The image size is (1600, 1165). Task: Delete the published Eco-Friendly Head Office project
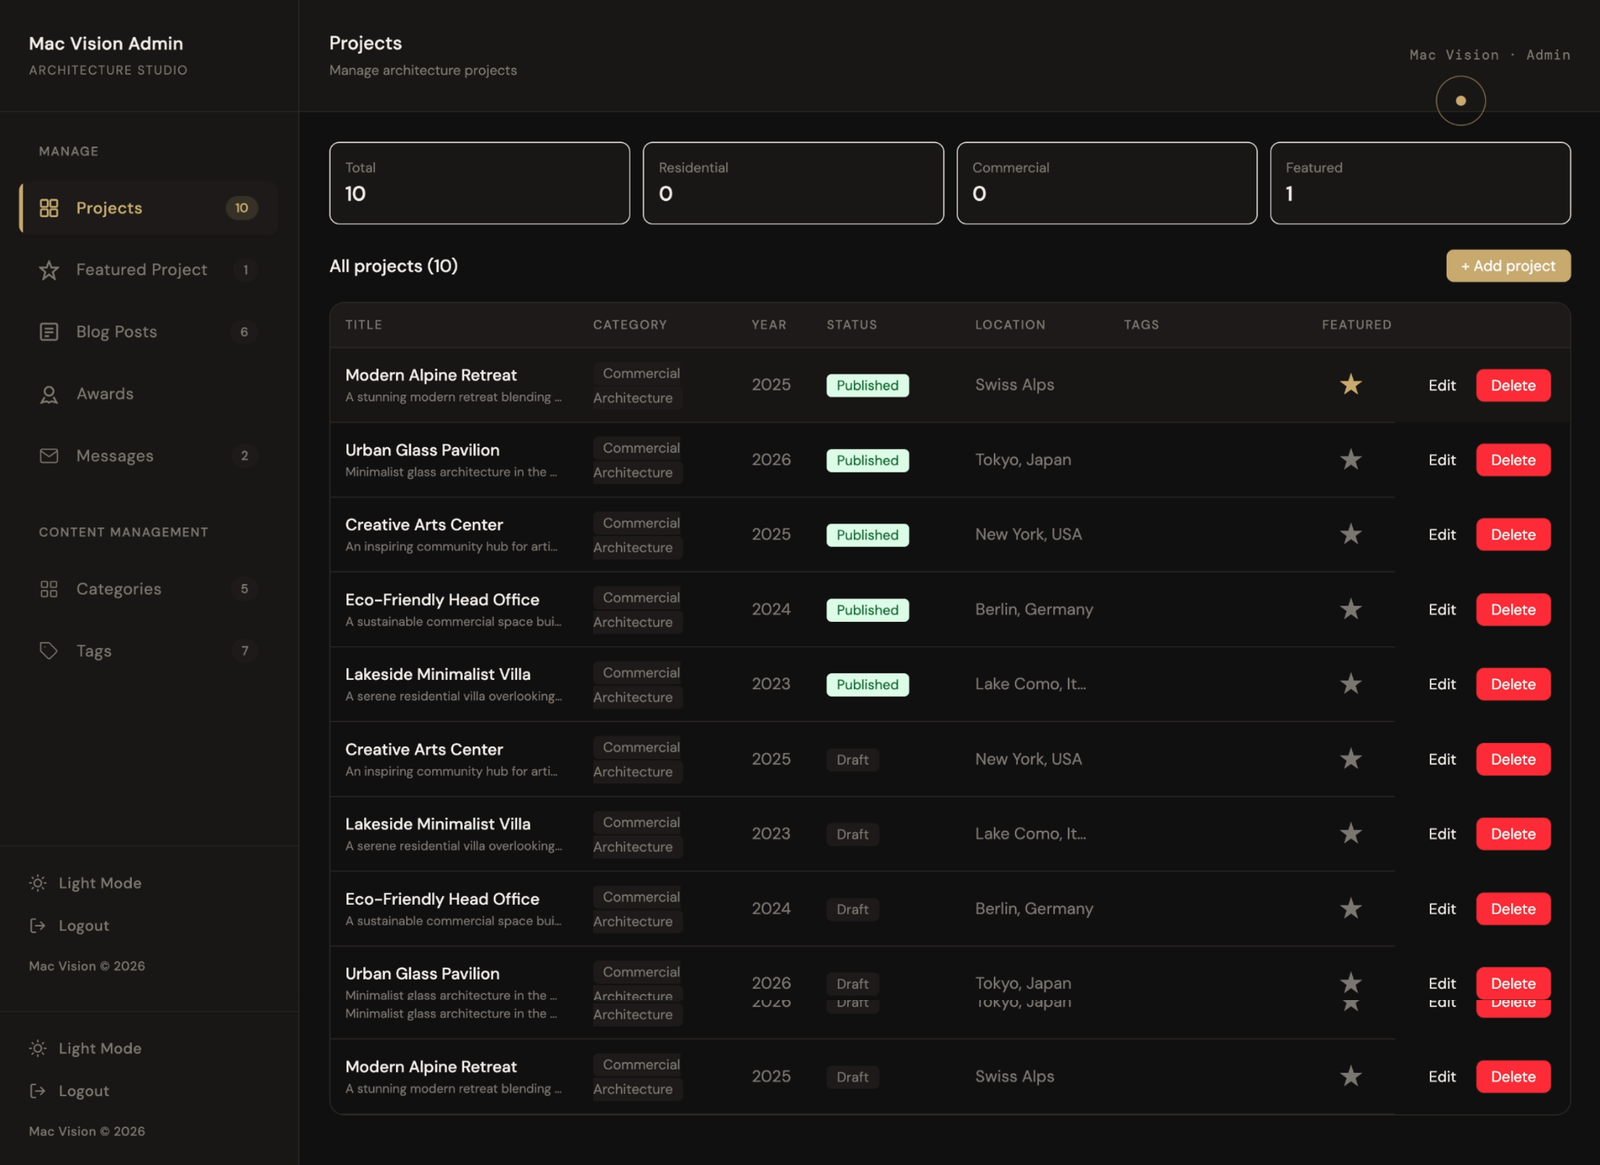[1513, 609]
